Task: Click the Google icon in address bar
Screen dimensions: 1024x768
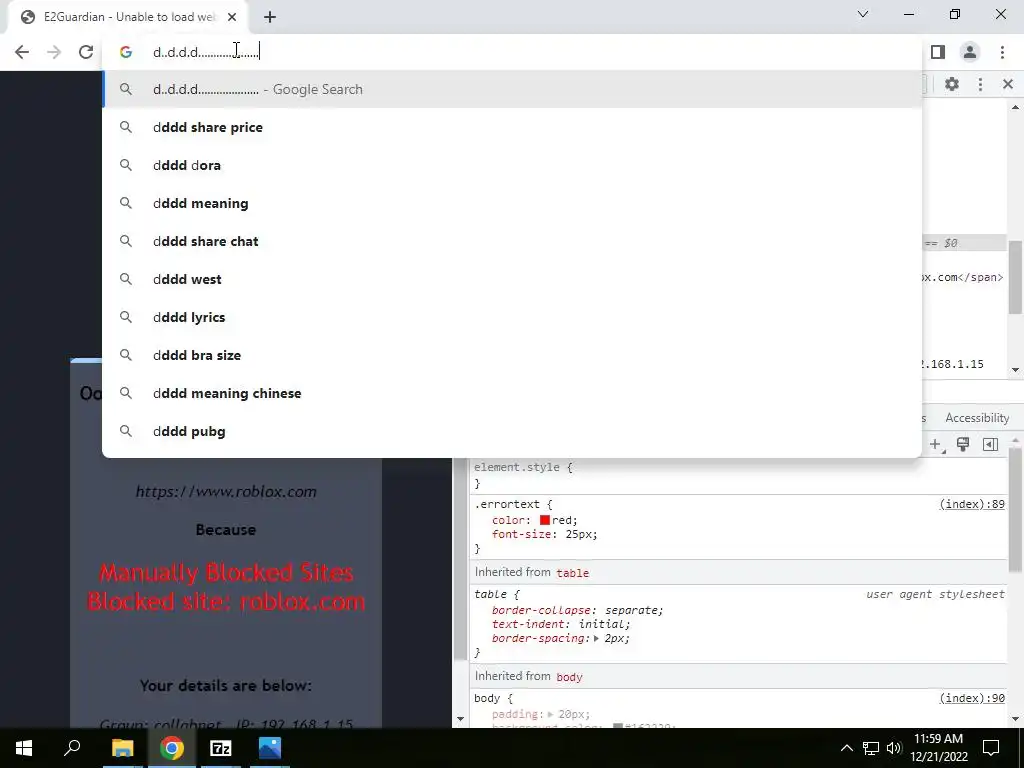Action: 126,52
